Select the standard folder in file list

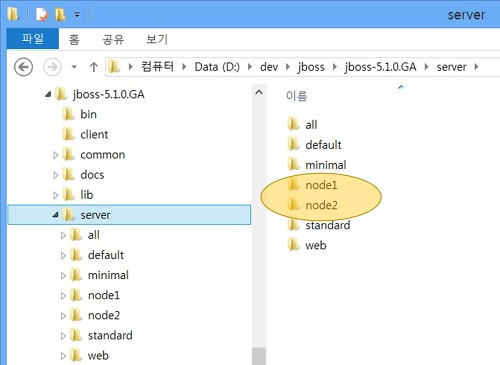pos(328,225)
